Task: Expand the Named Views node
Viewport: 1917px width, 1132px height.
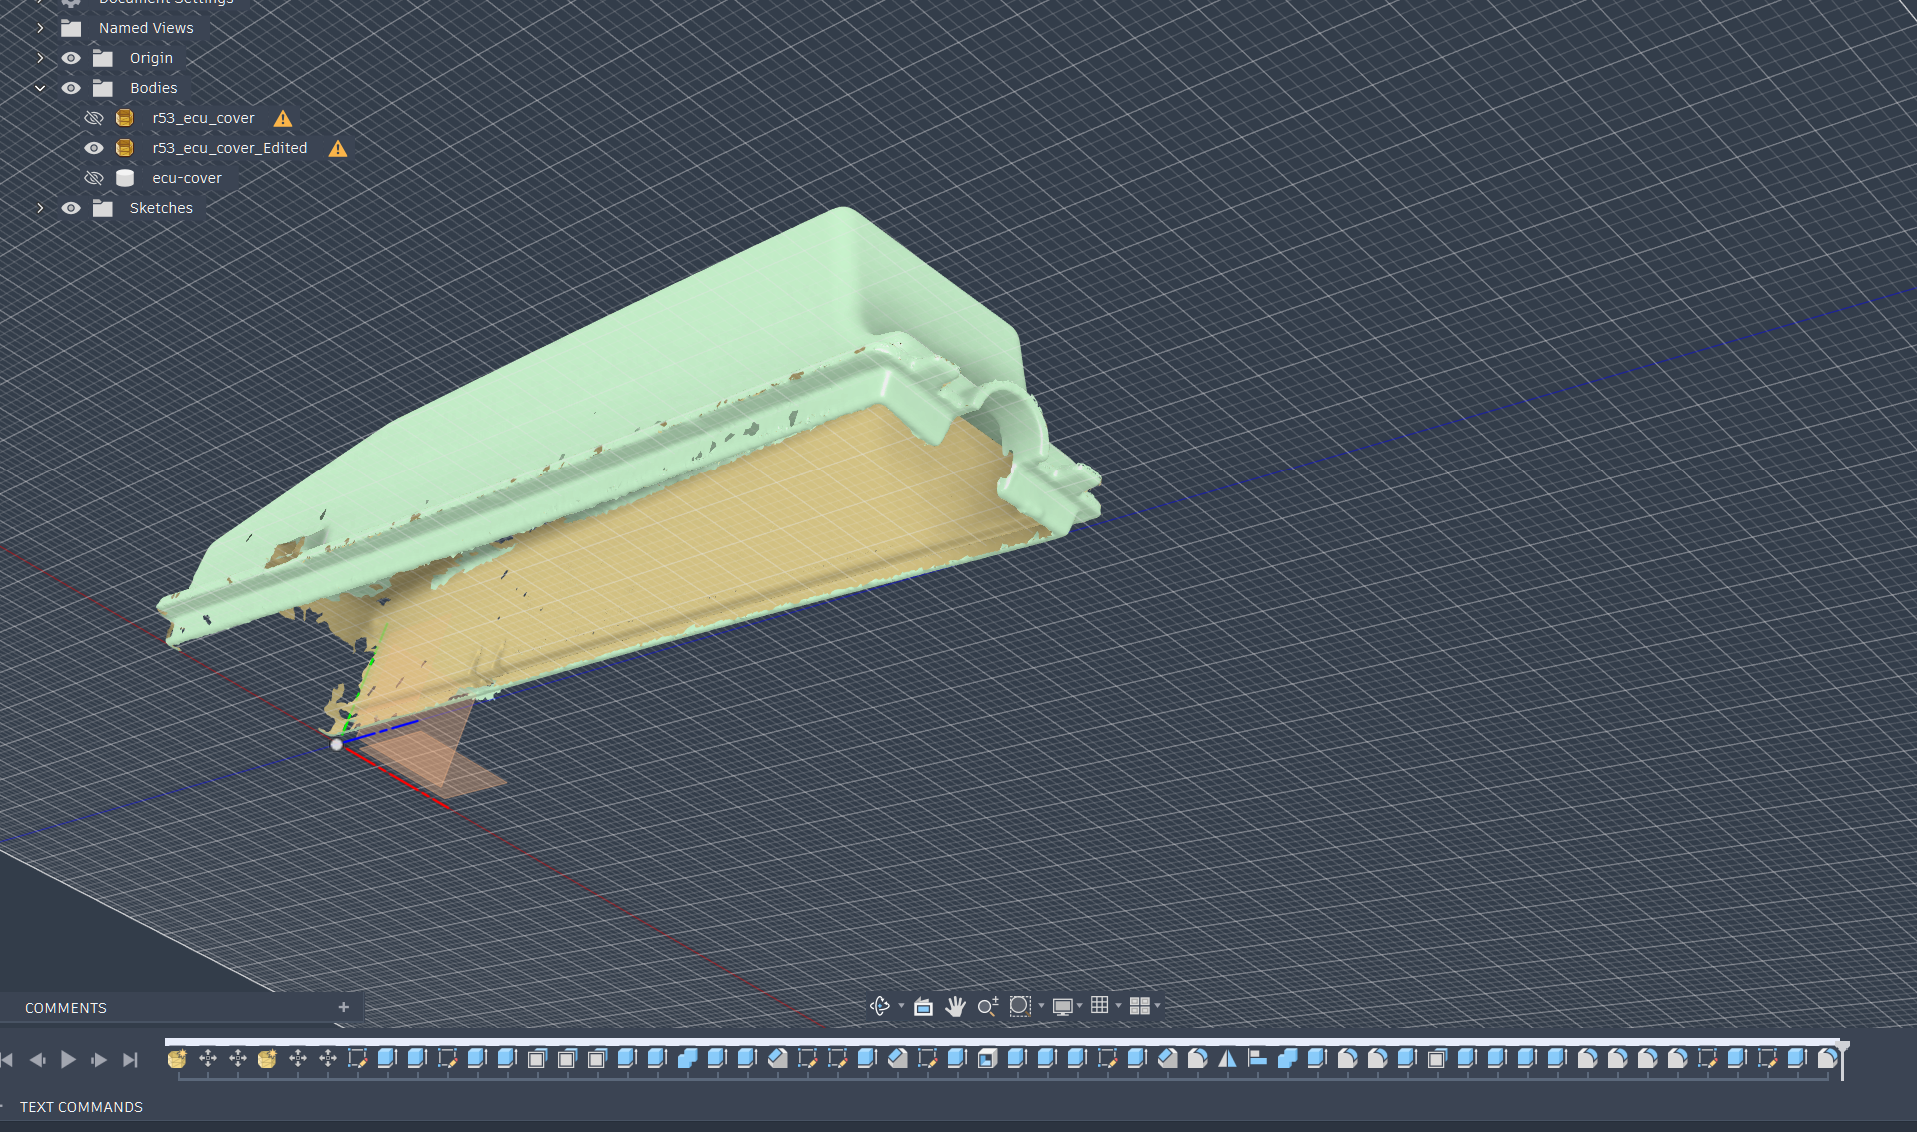Action: pos(40,28)
